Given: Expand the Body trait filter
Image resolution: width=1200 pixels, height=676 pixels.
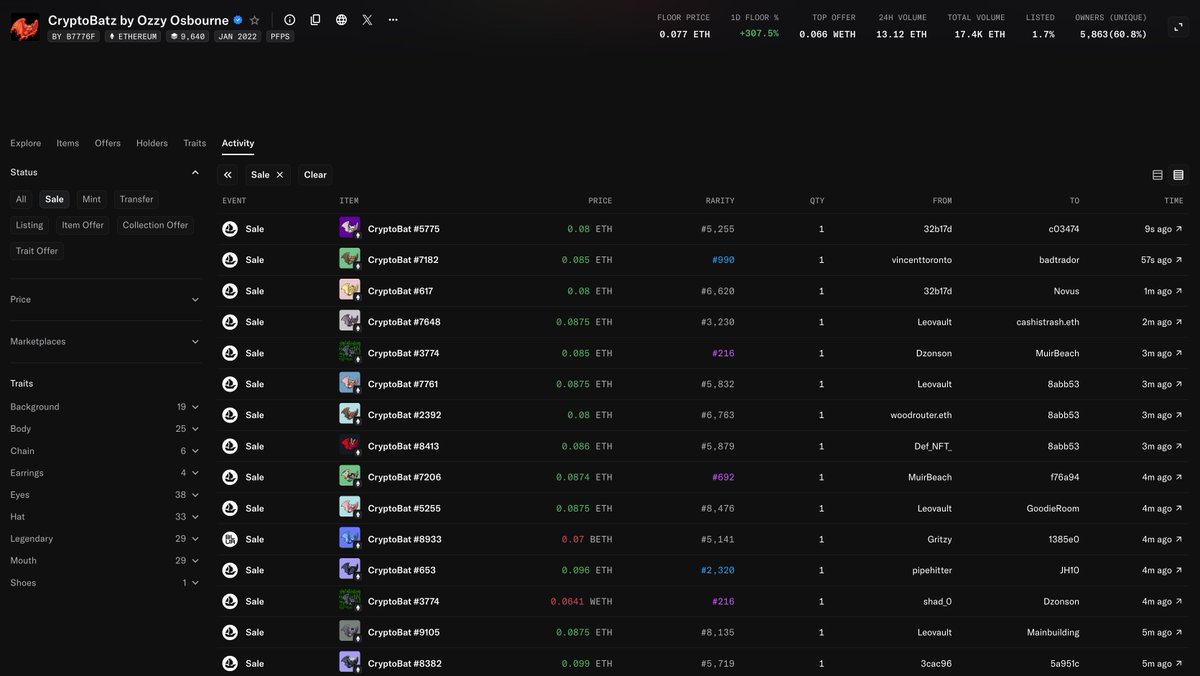Looking at the screenshot, I should coord(104,429).
